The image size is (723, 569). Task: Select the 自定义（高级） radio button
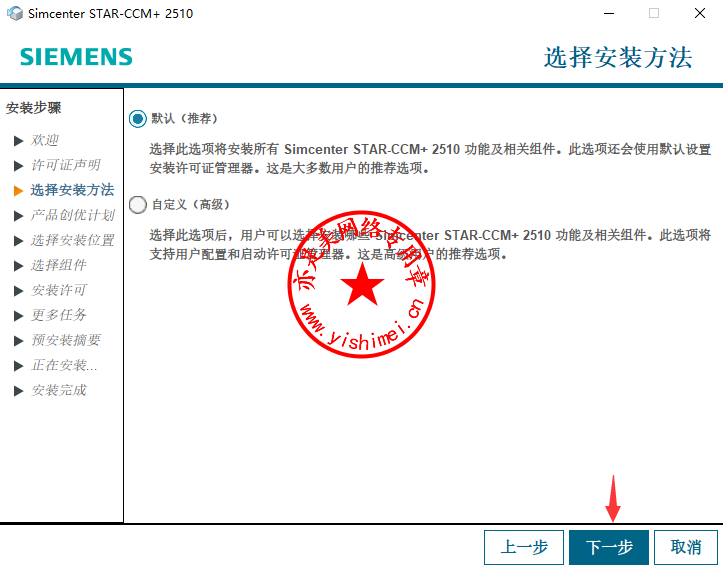tap(138, 205)
